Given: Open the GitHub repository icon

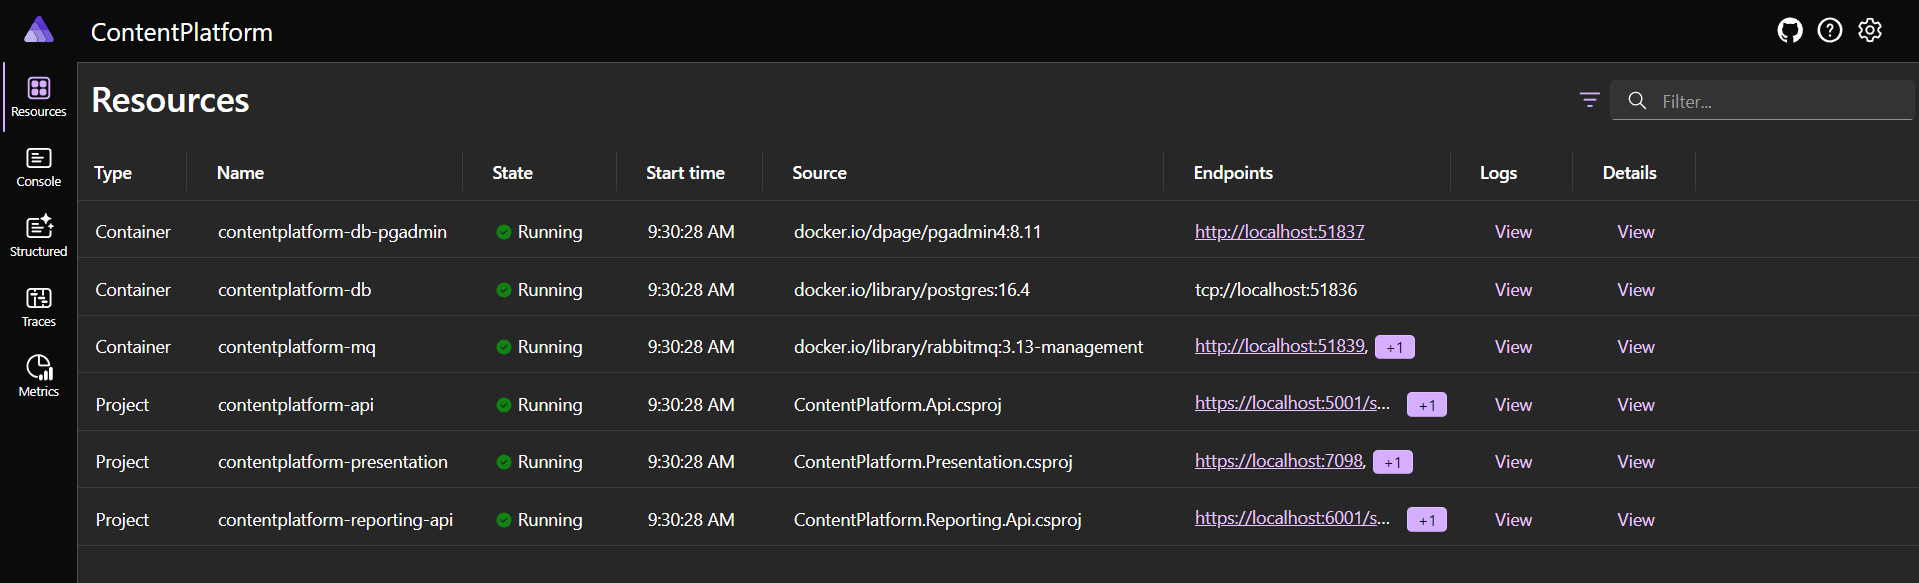Looking at the screenshot, I should [x=1790, y=31].
